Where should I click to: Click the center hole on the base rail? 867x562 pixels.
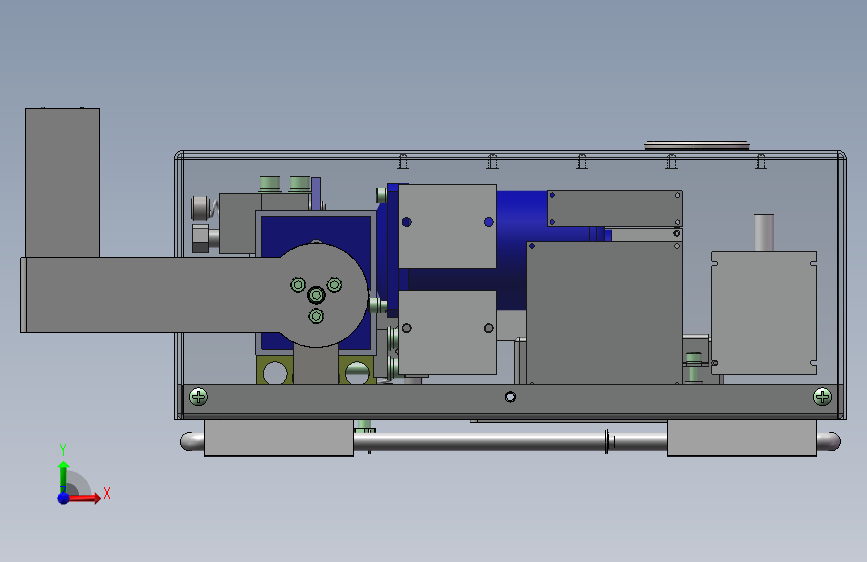point(510,397)
